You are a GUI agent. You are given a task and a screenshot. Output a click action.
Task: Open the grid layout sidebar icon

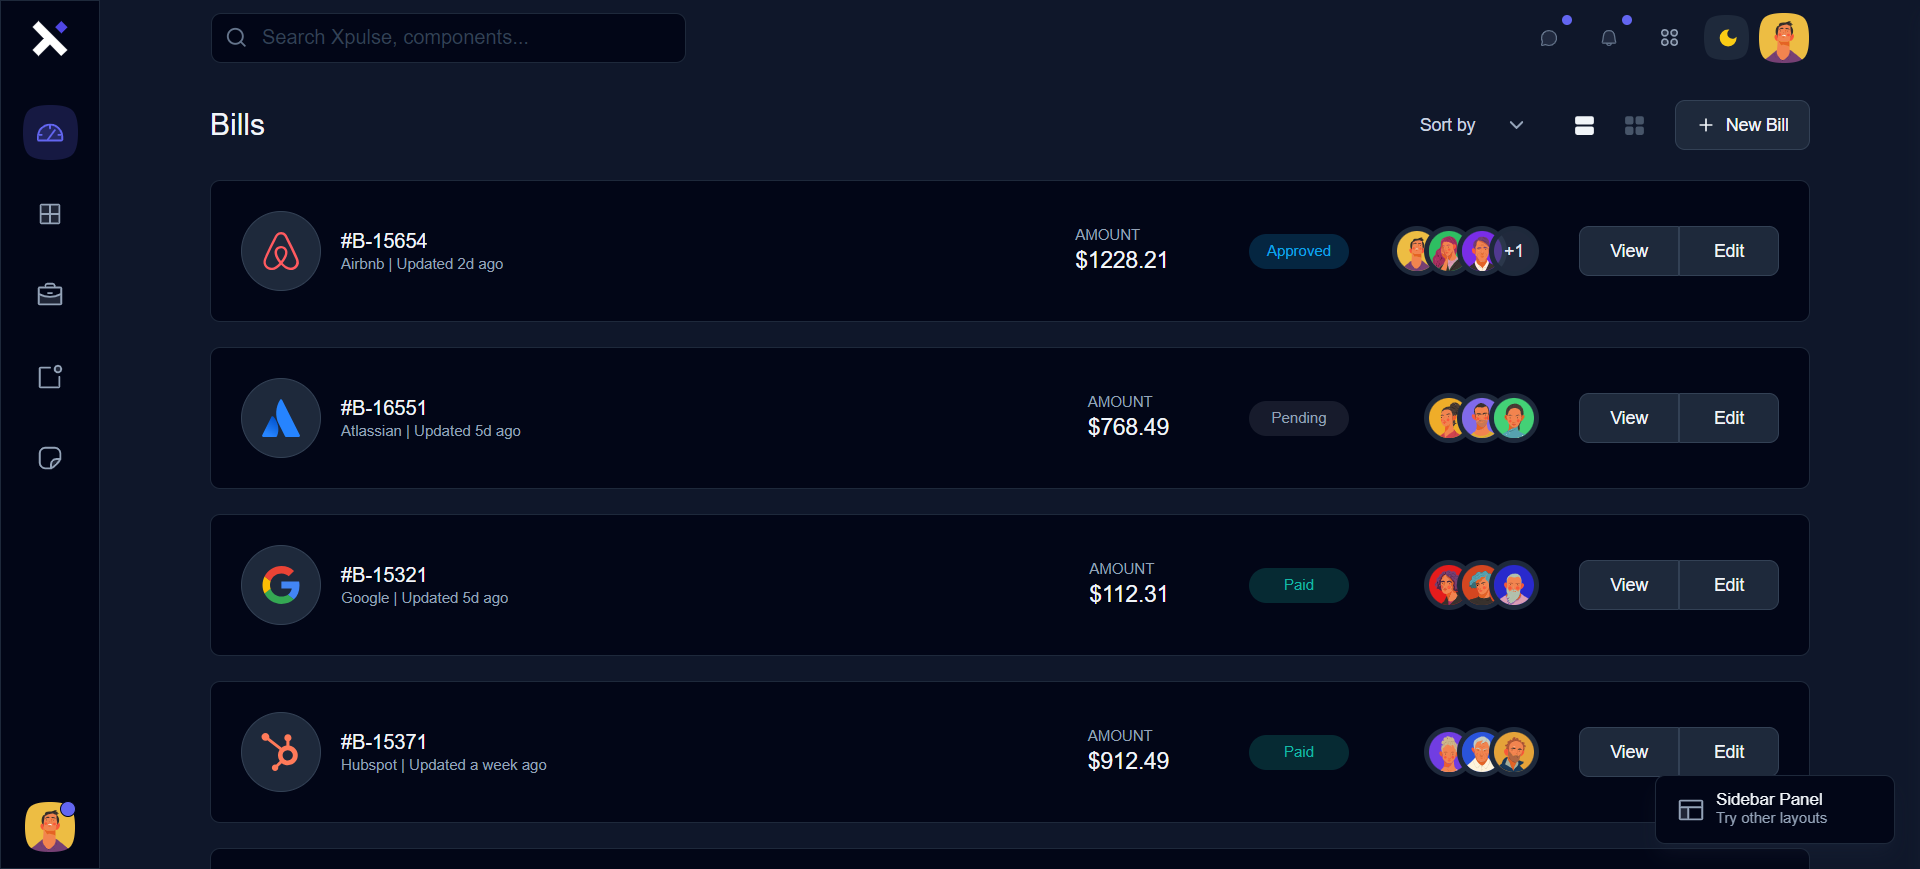coord(50,214)
